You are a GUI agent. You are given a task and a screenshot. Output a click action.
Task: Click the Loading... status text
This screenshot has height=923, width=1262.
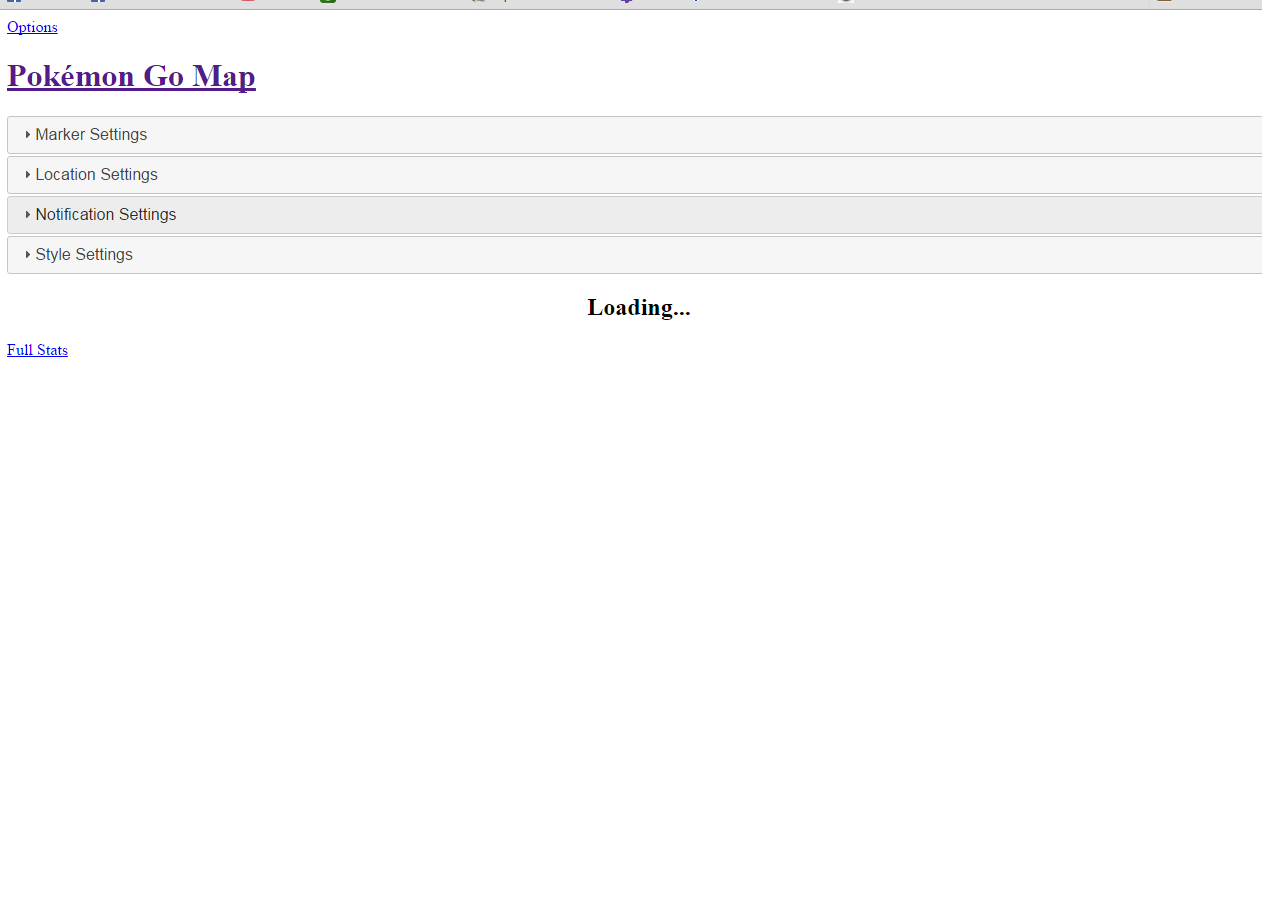[639, 308]
